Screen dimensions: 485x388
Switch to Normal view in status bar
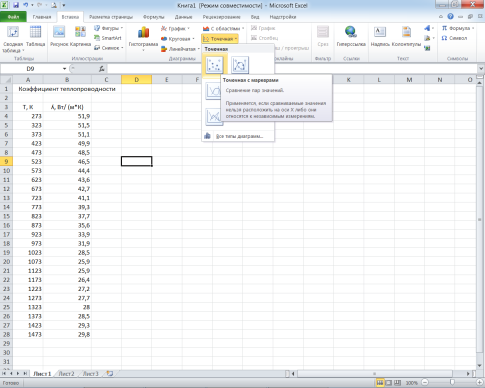point(380,383)
